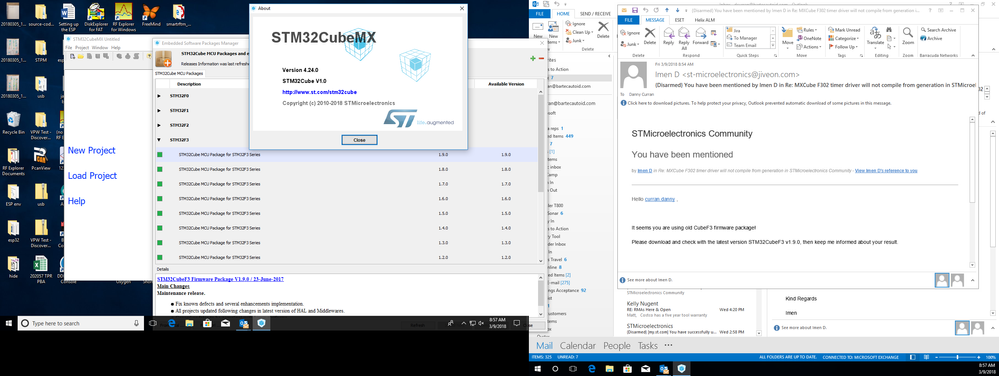Screen dimensions: 999x376
Task: Click Type here to search taskbar box
Action: 80,324
